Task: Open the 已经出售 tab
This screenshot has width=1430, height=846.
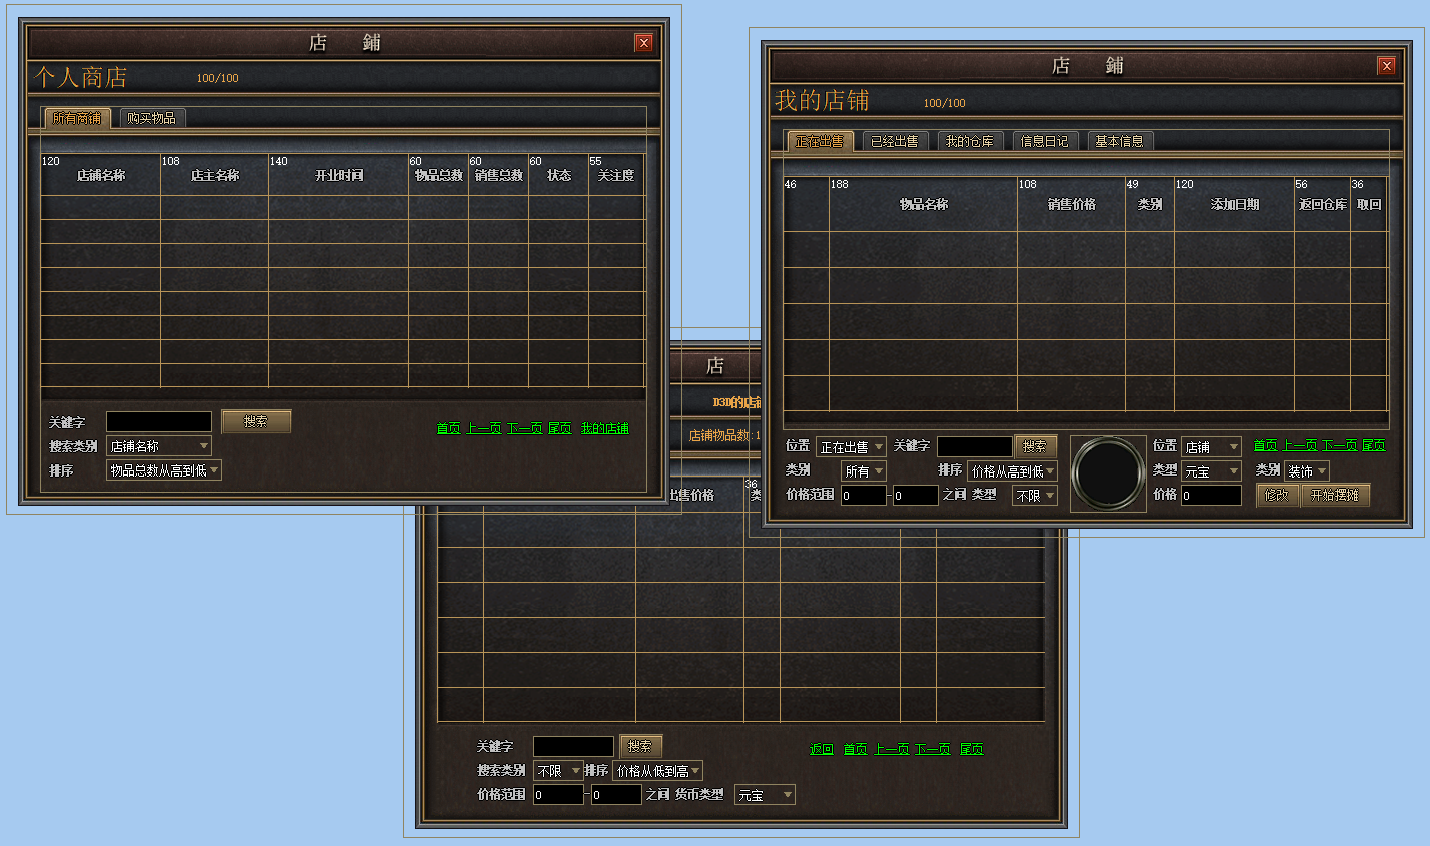Action: (894, 141)
